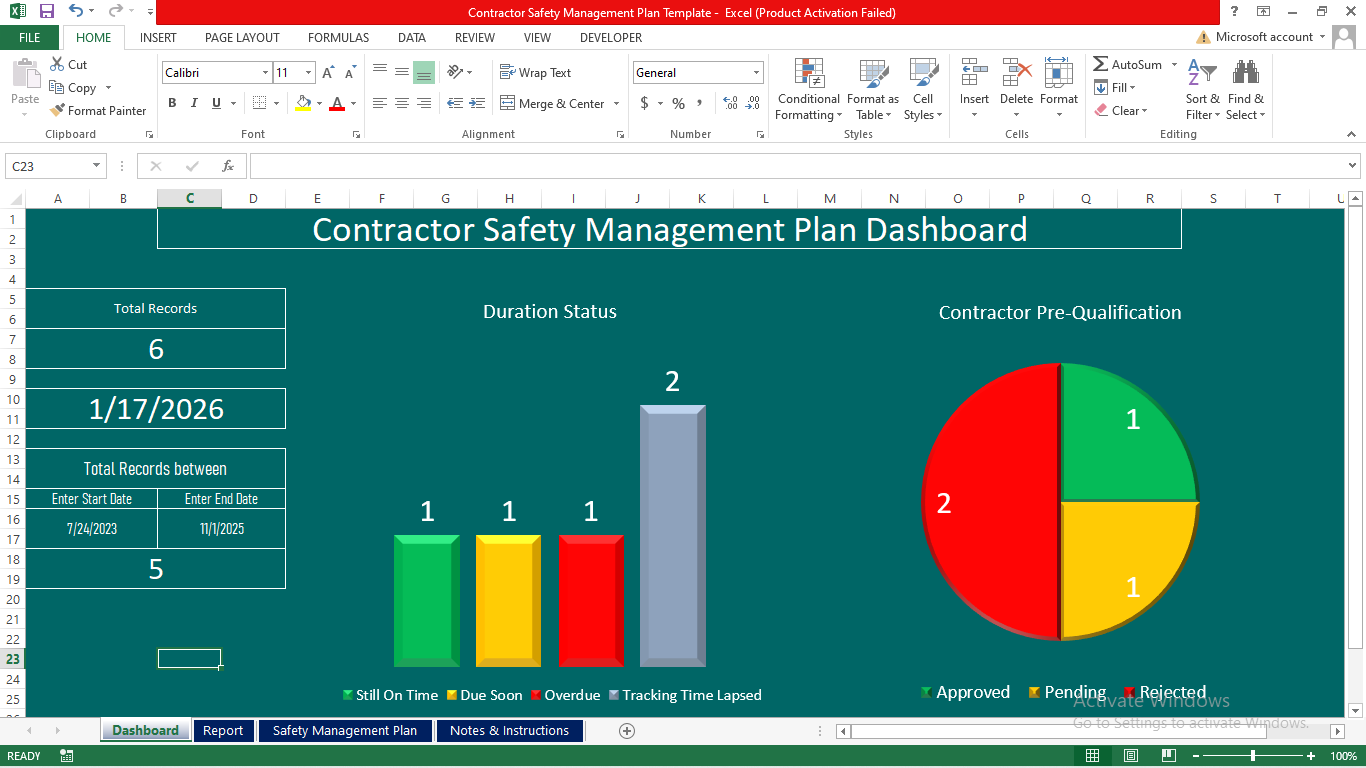Click the Clear button in Editing group
Viewport: 1366px width, 768px height.
(x=1120, y=110)
